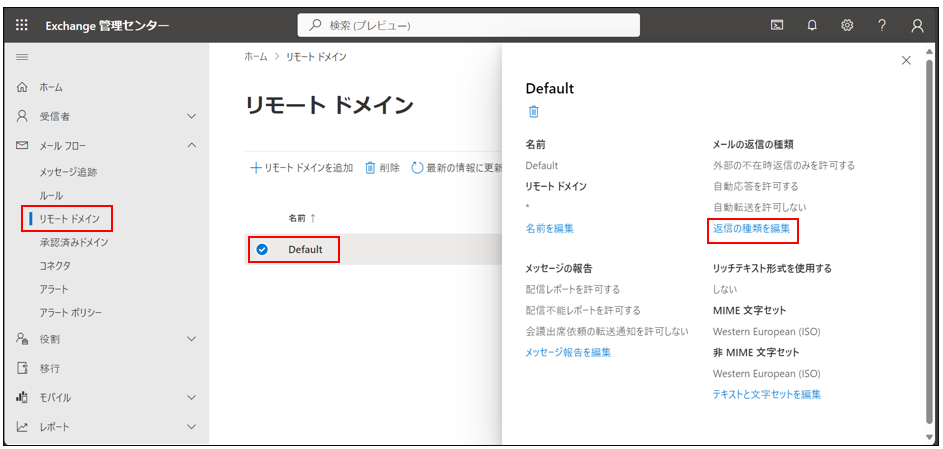The image size is (943, 449).
Task: Expand the レポート menu chevron
Action: pos(192,427)
